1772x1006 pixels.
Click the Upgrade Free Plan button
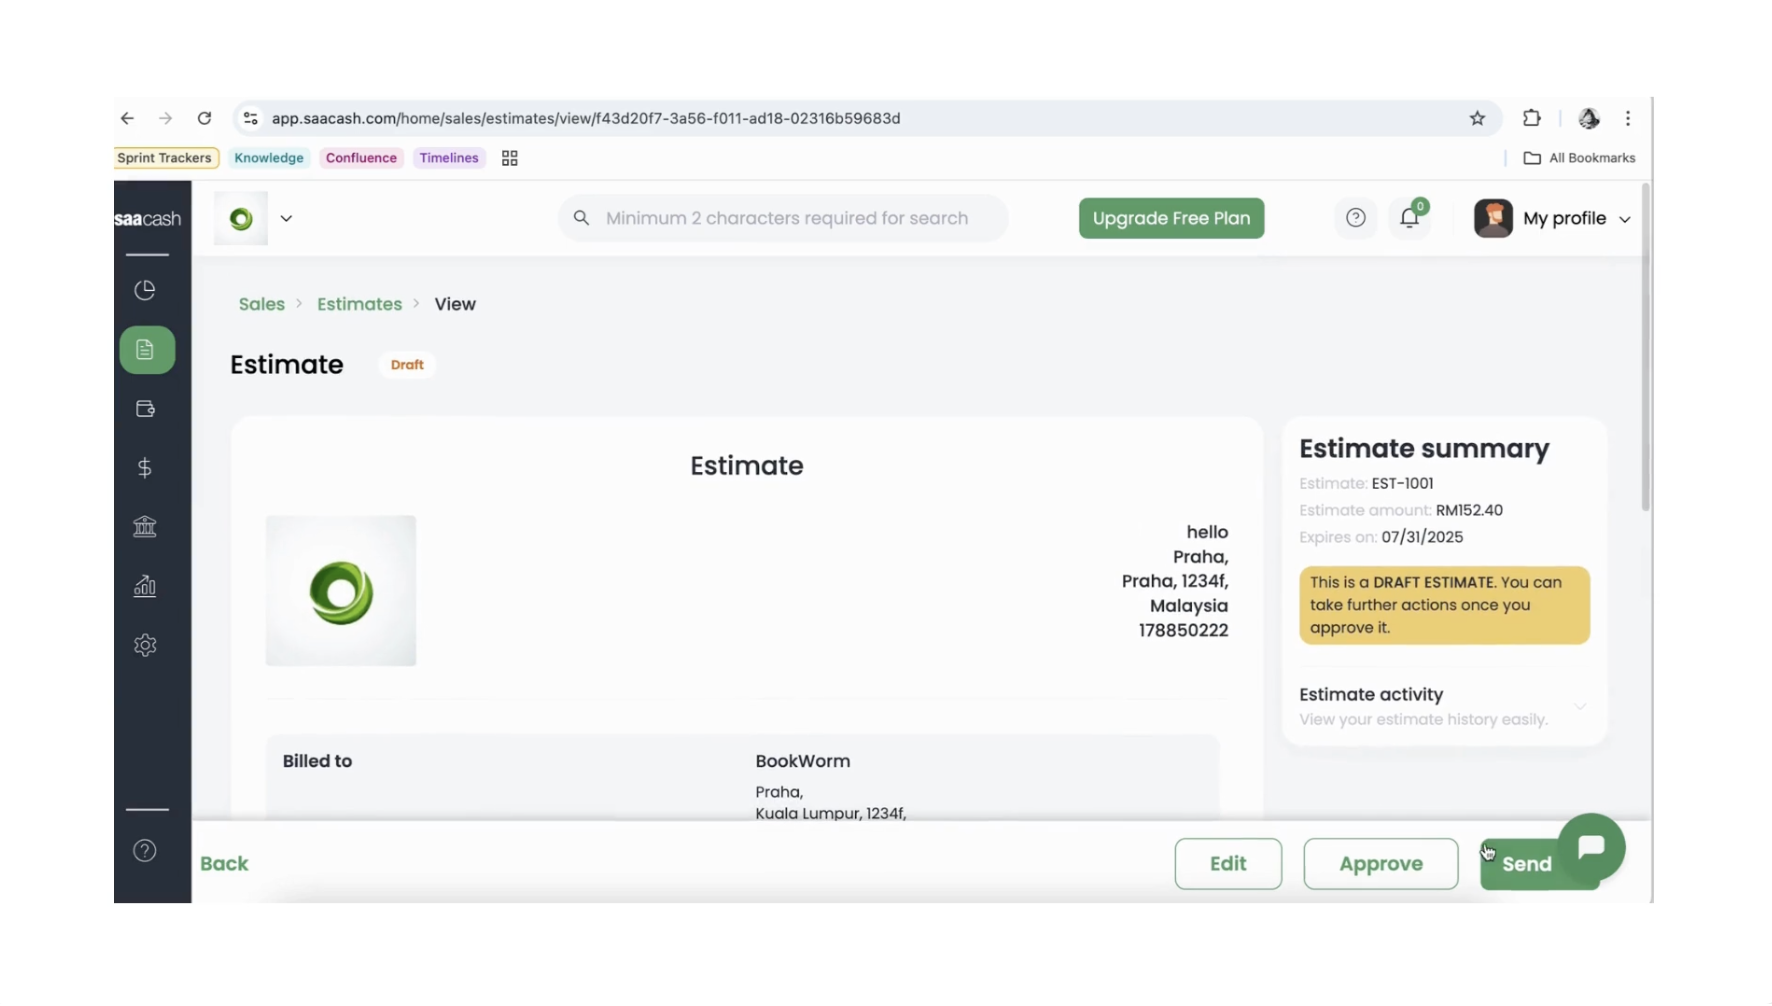point(1171,218)
